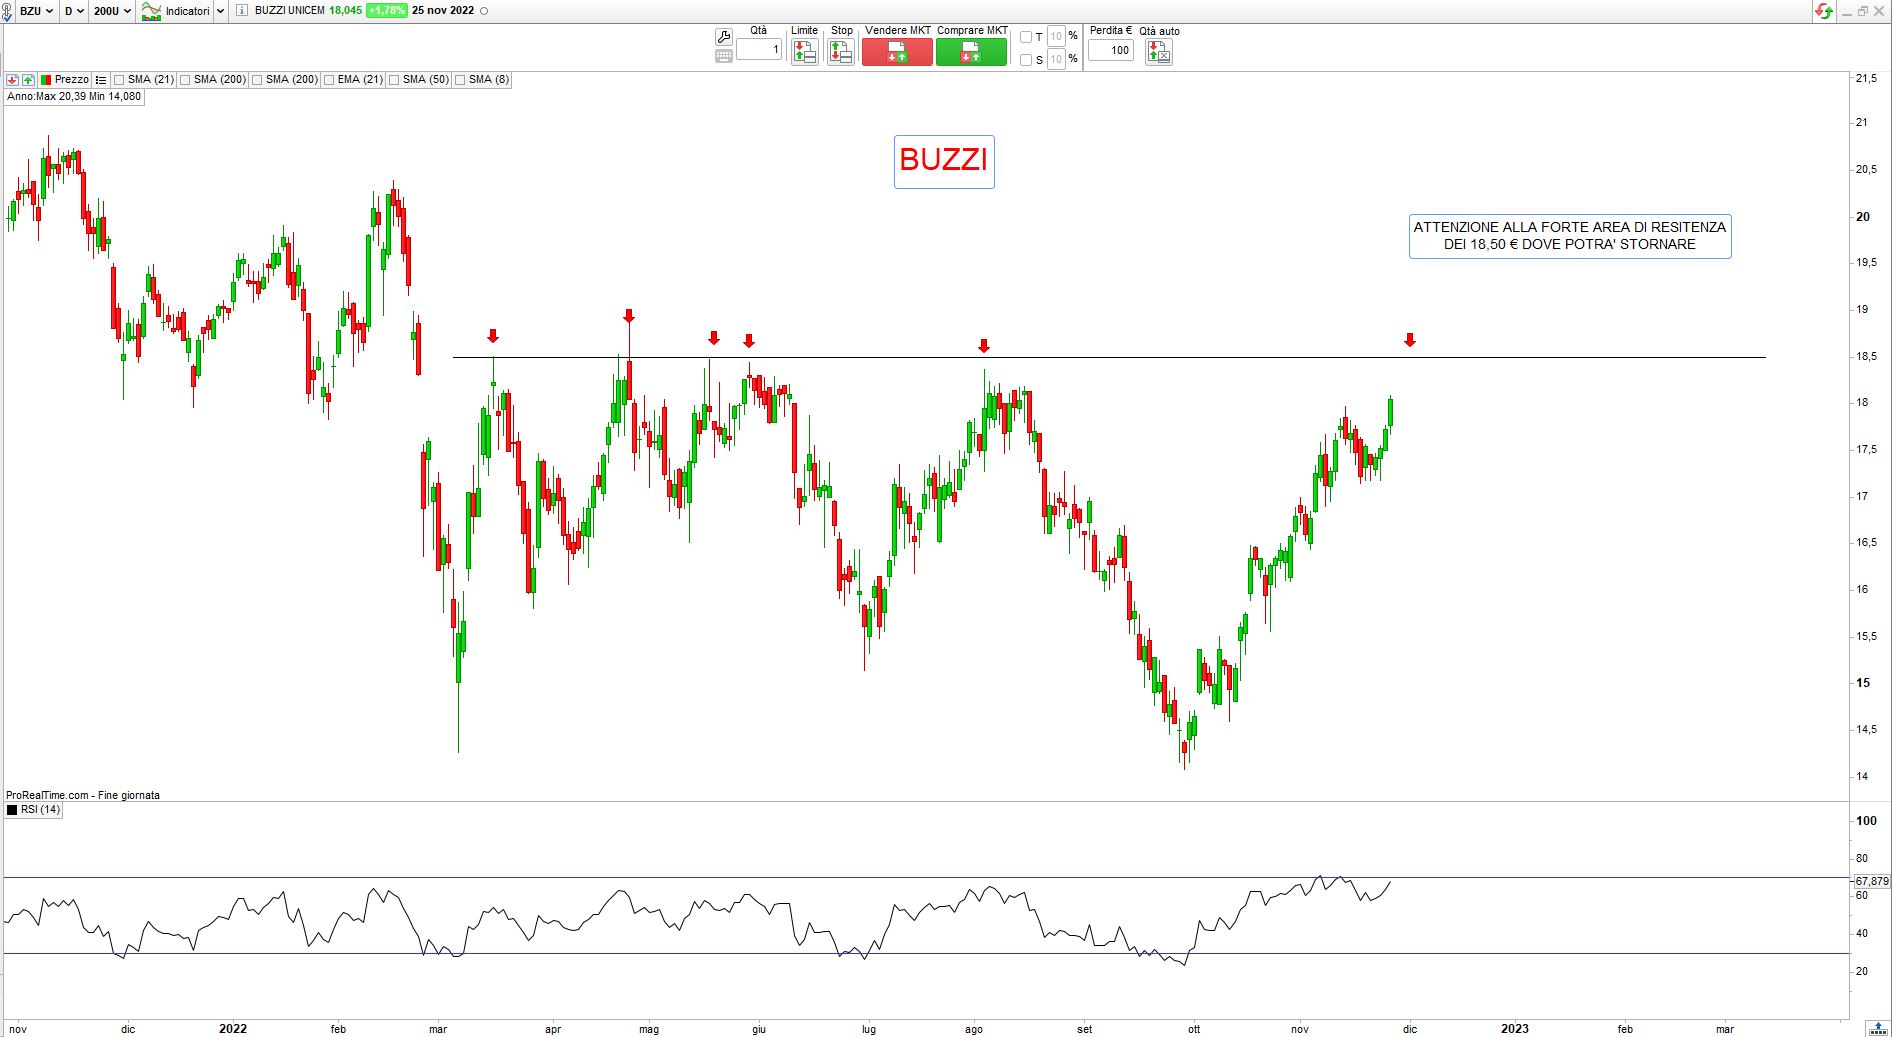Open trading settings wrench icon

pos(724,37)
